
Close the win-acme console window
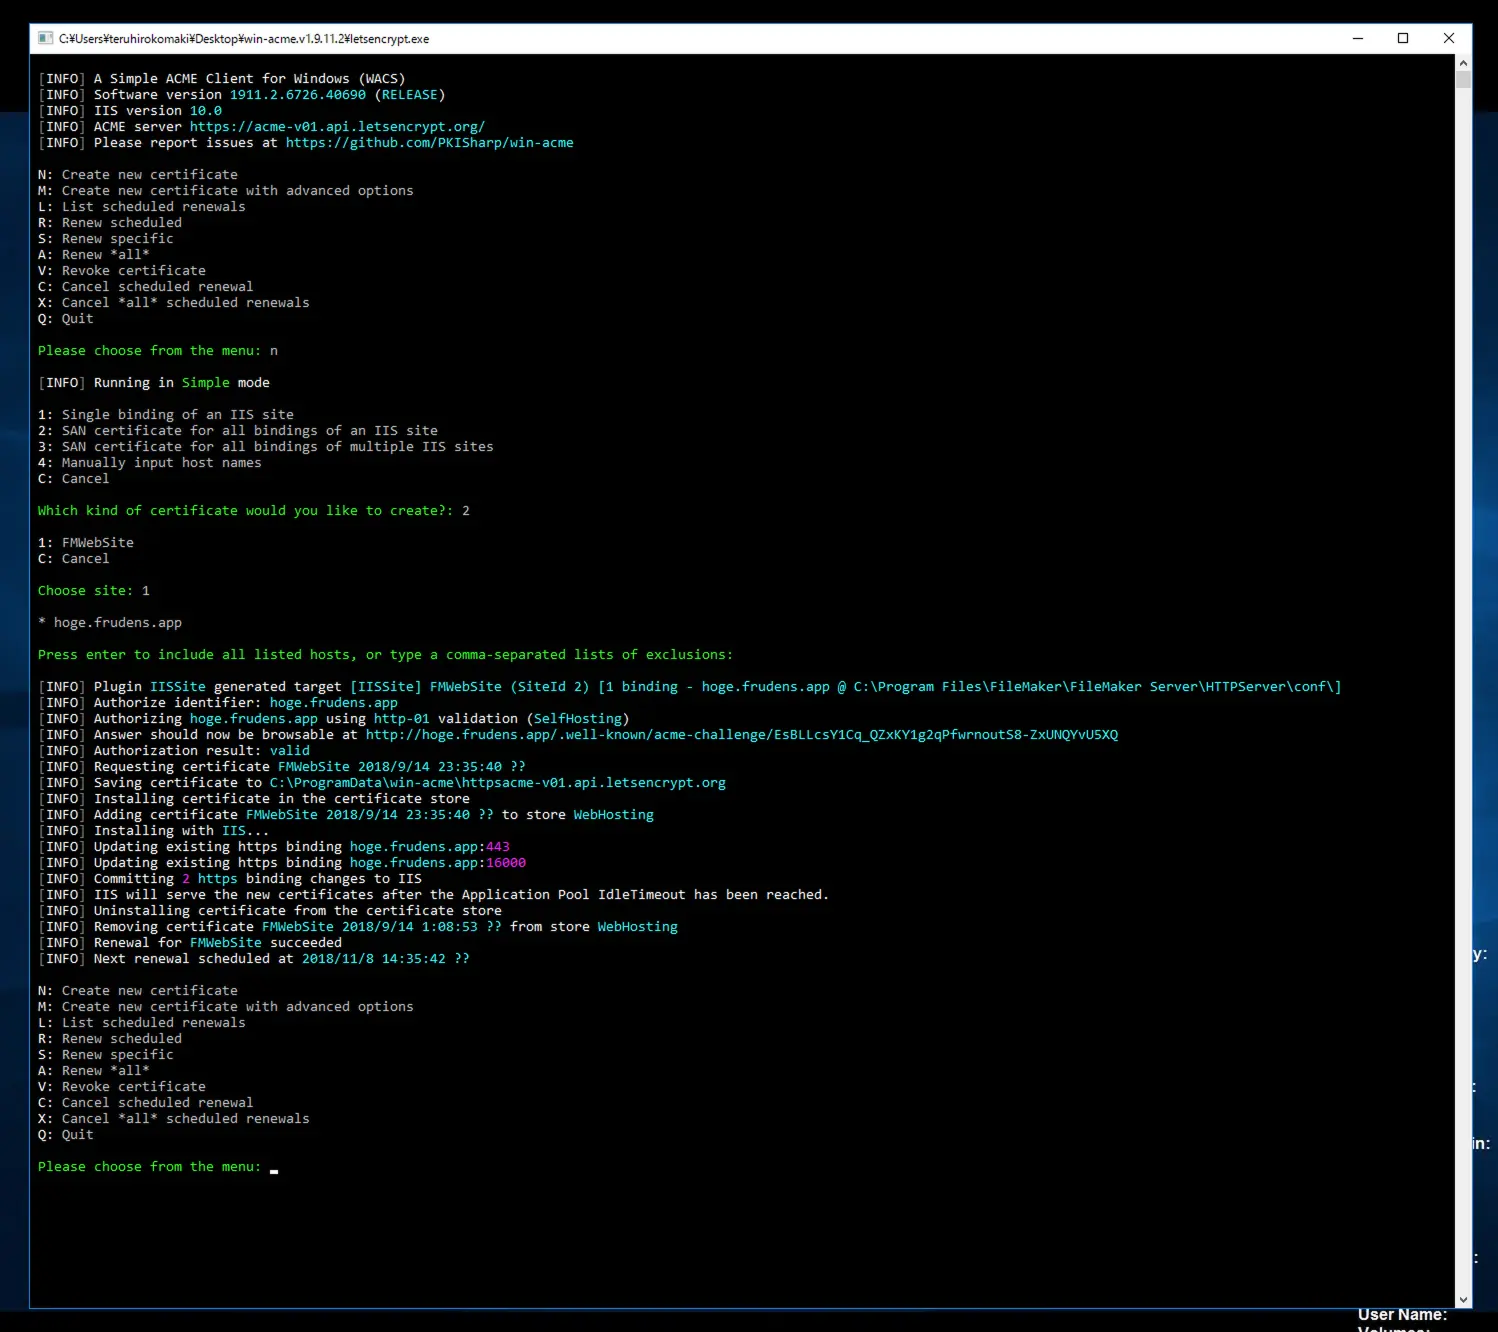(x=1448, y=39)
